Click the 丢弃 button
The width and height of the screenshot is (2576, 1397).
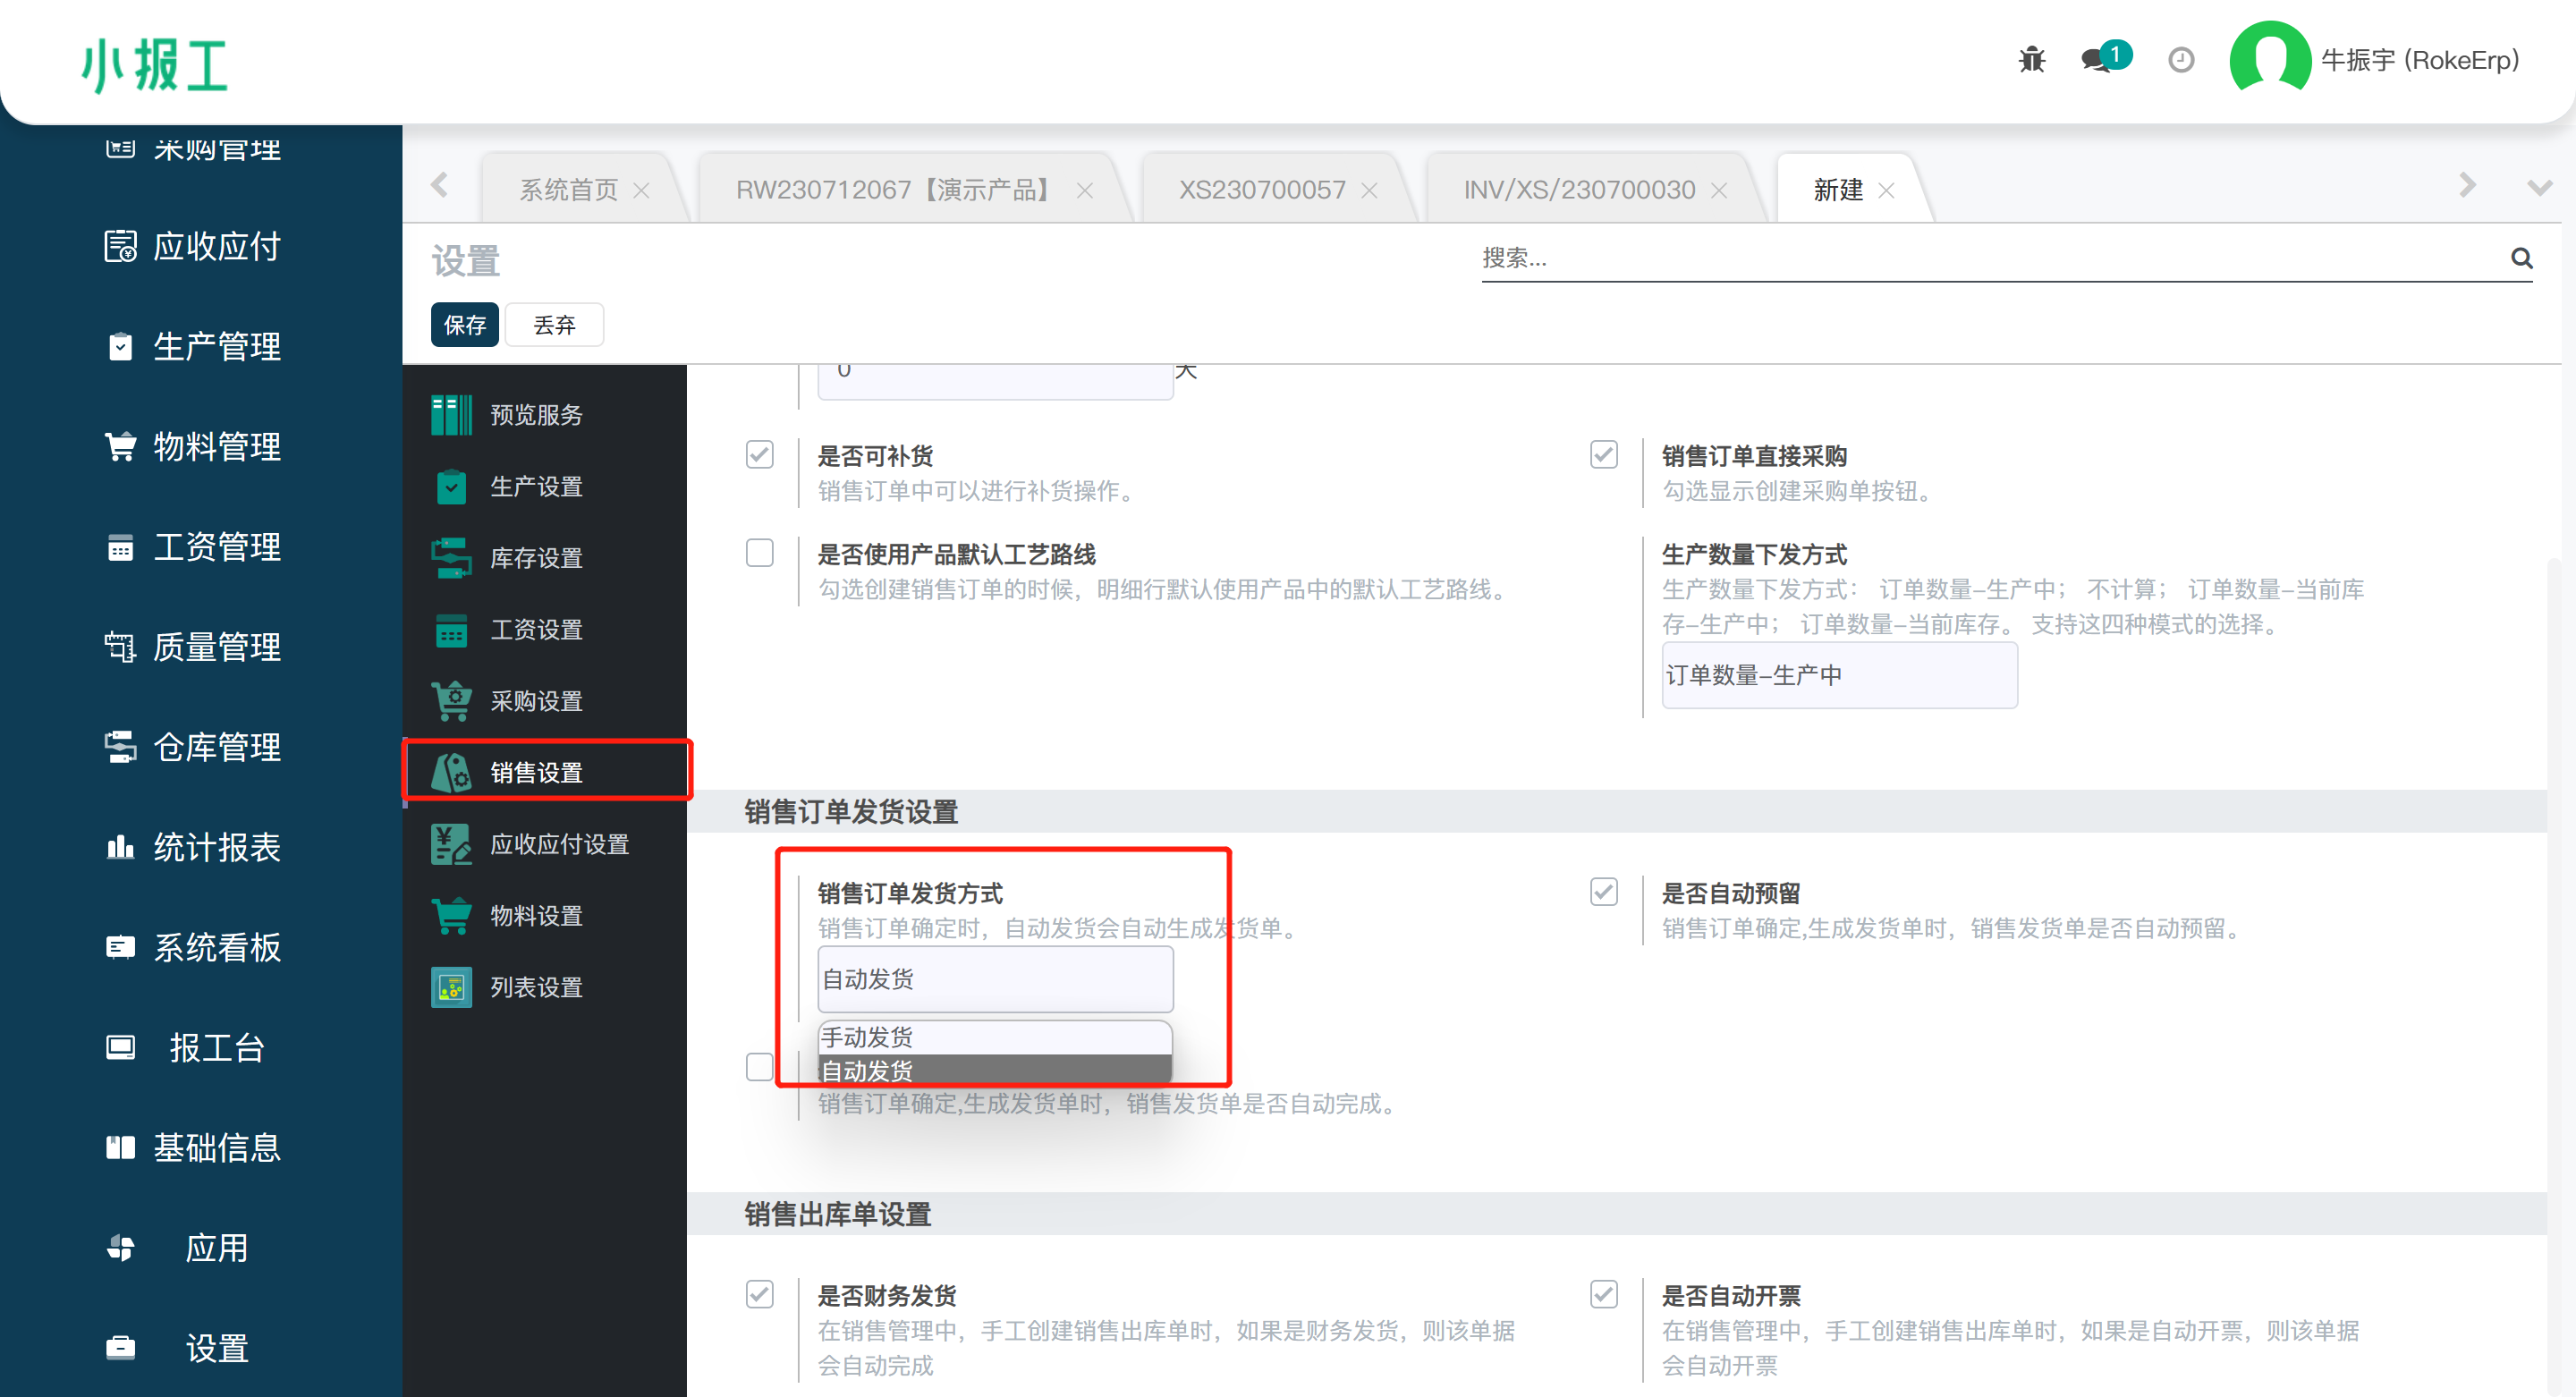pyautogui.click(x=554, y=325)
